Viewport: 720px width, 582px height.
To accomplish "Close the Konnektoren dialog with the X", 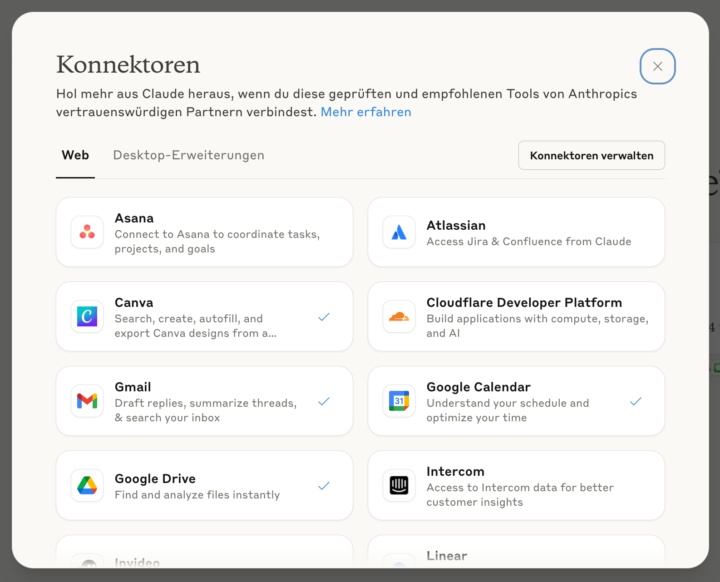I will pos(658,66).
